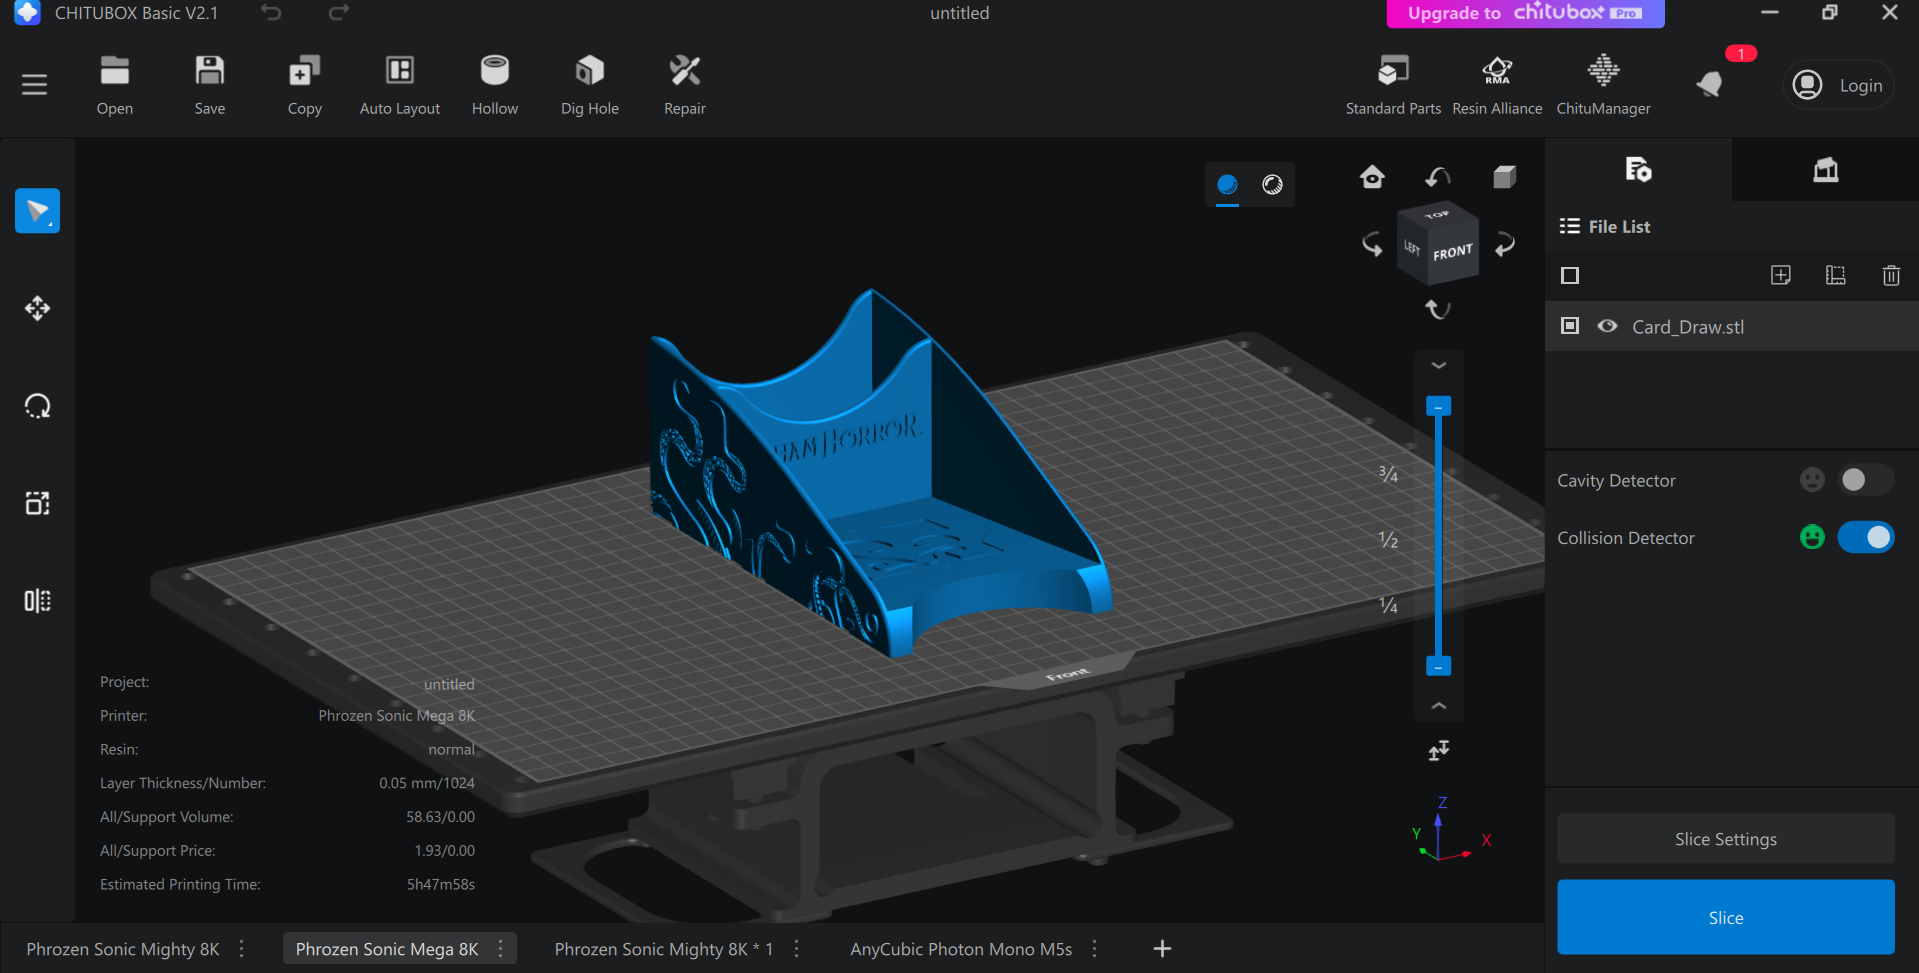Rotate view downward below the cube
The width and height of the screenshot is (1919, 973).
tap(1438, 309)
